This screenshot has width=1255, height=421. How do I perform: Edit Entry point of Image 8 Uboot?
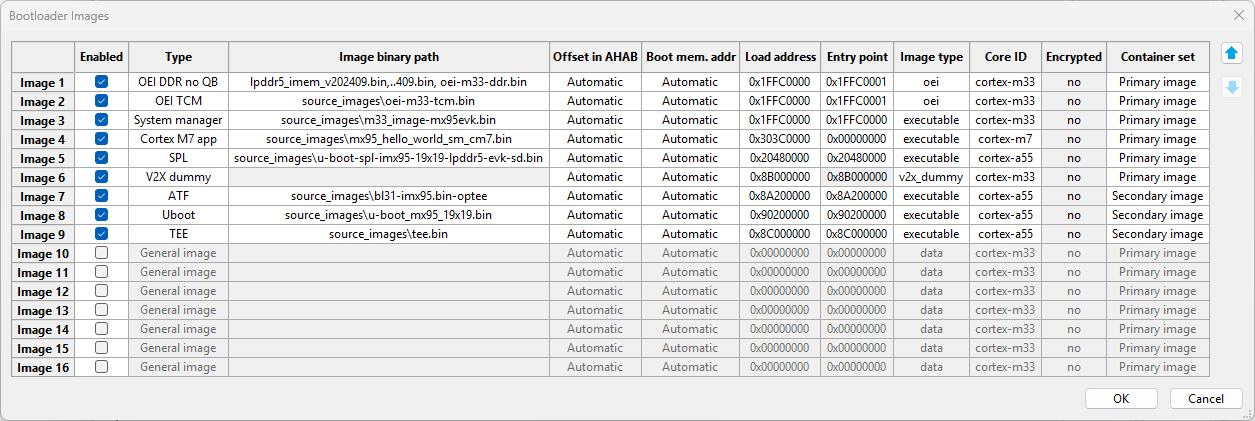coord(856,215)
